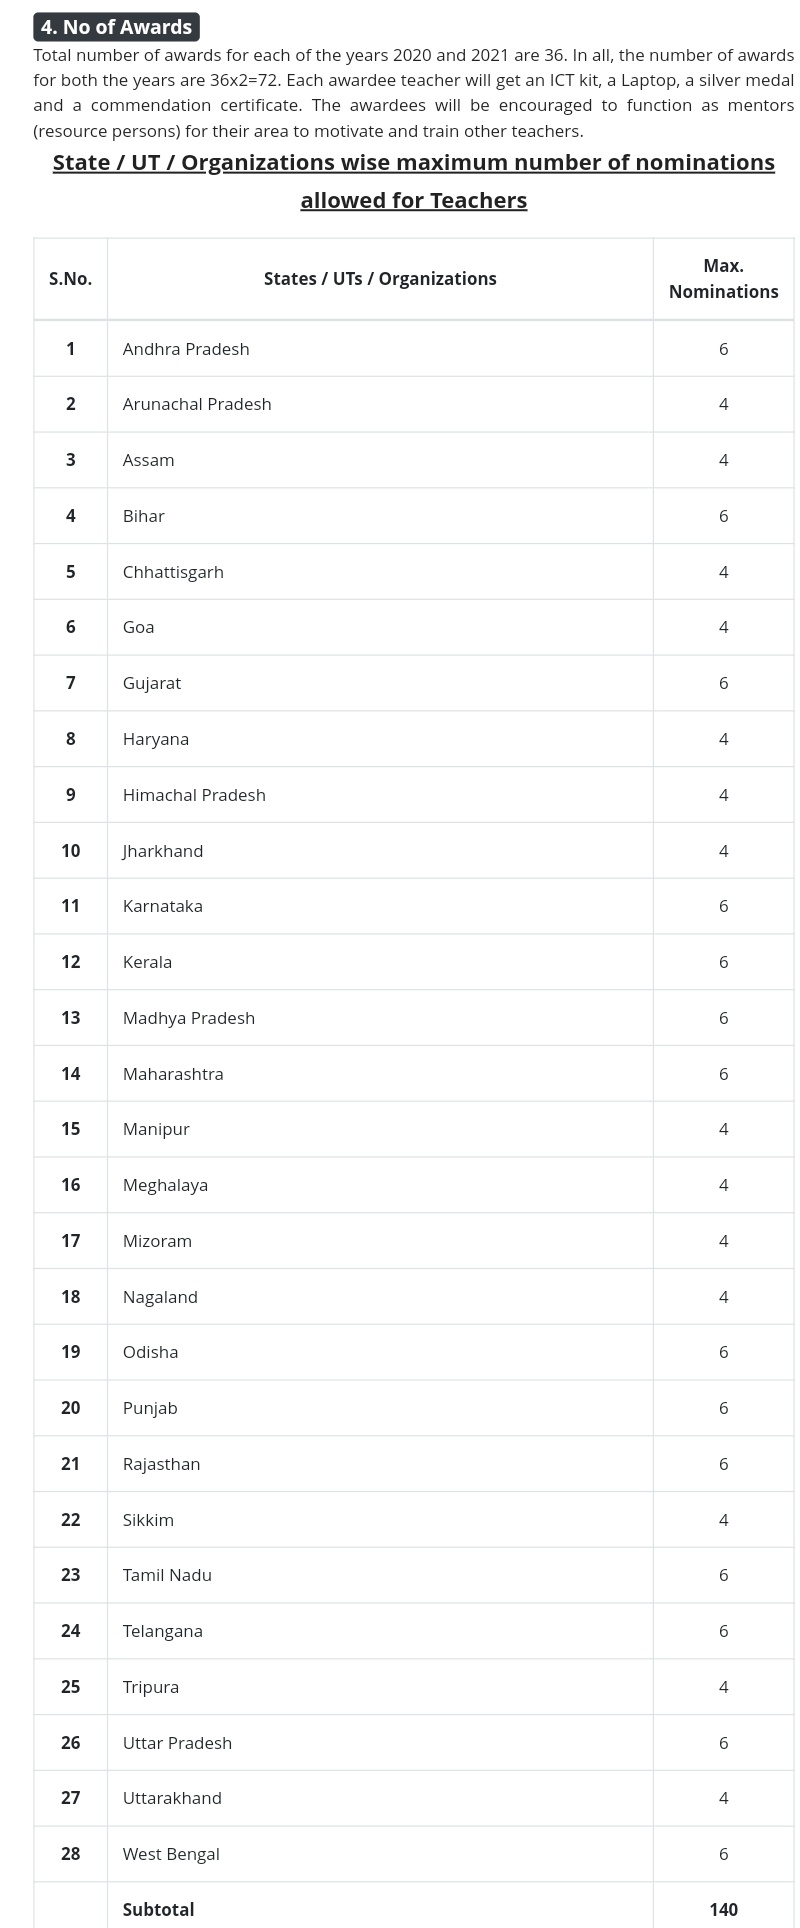Click the "States / UTs / Organizations" column header
This screenshot has height=1928, width=800.
(x=380, y=279)
